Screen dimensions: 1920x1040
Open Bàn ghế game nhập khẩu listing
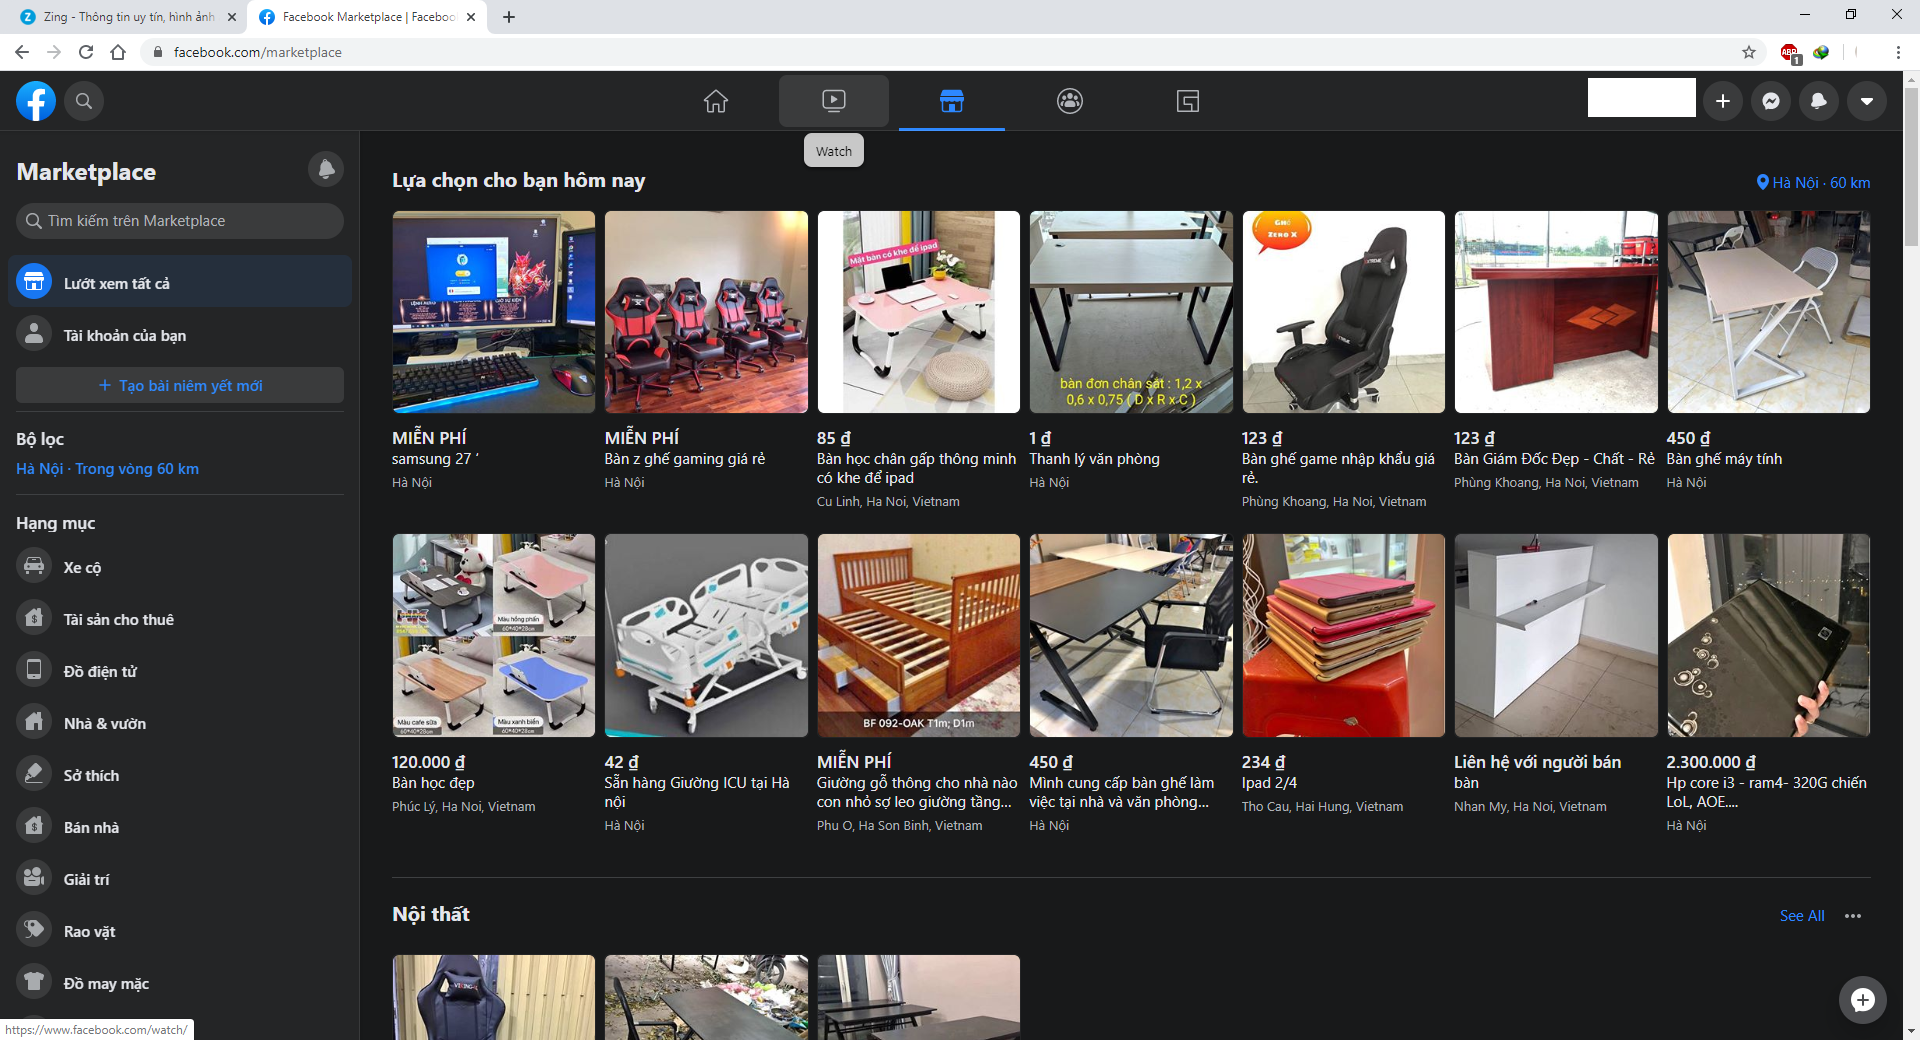[x=1344, y=312]
